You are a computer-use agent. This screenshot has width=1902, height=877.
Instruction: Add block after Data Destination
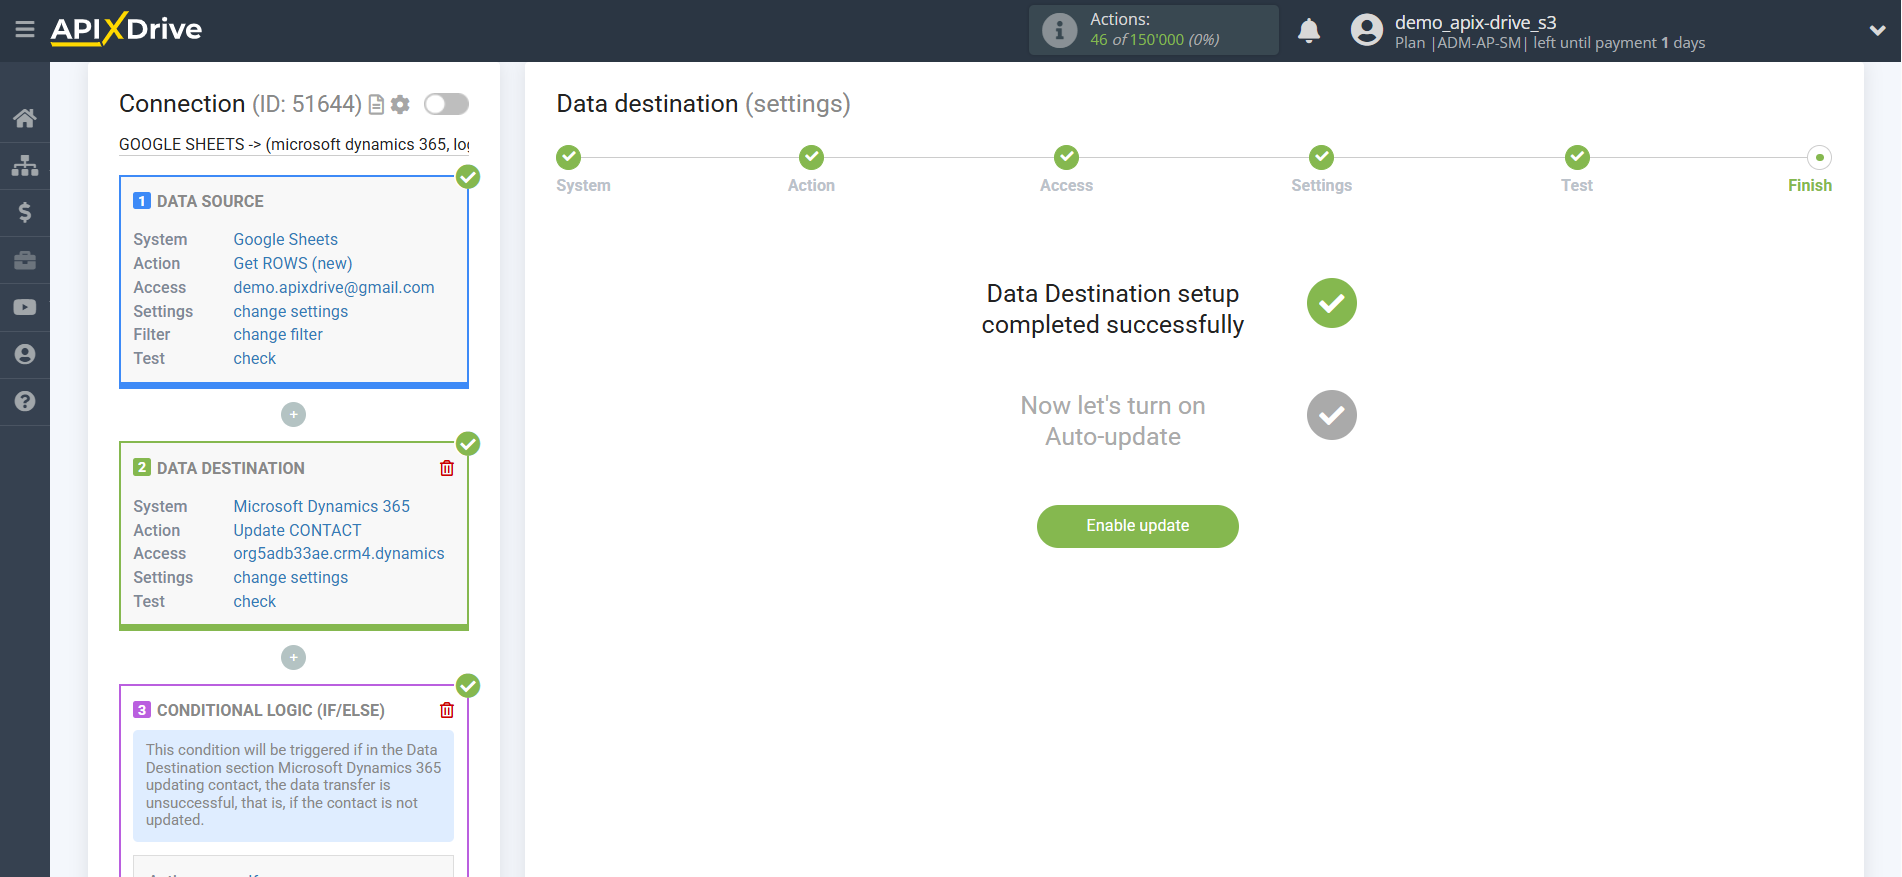pos(293,657)
